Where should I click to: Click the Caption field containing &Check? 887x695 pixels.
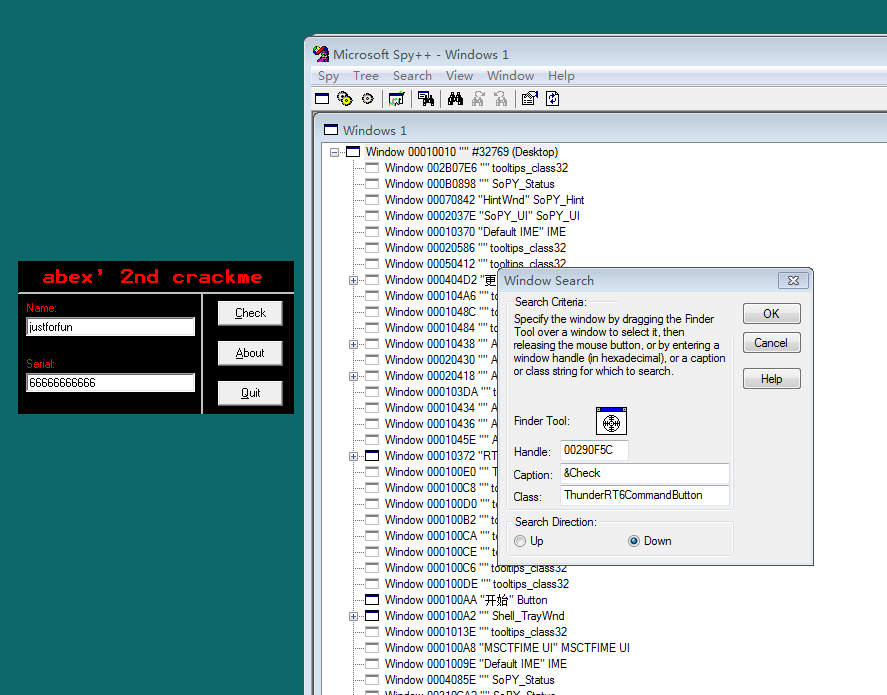(x=645, y=473)
